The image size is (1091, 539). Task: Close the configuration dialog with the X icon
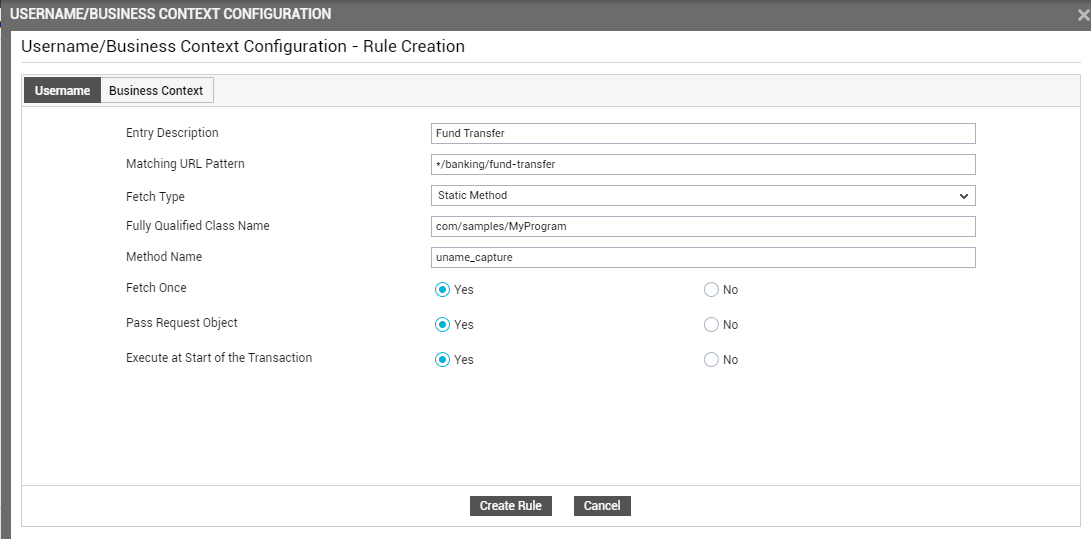point(1083,15)
